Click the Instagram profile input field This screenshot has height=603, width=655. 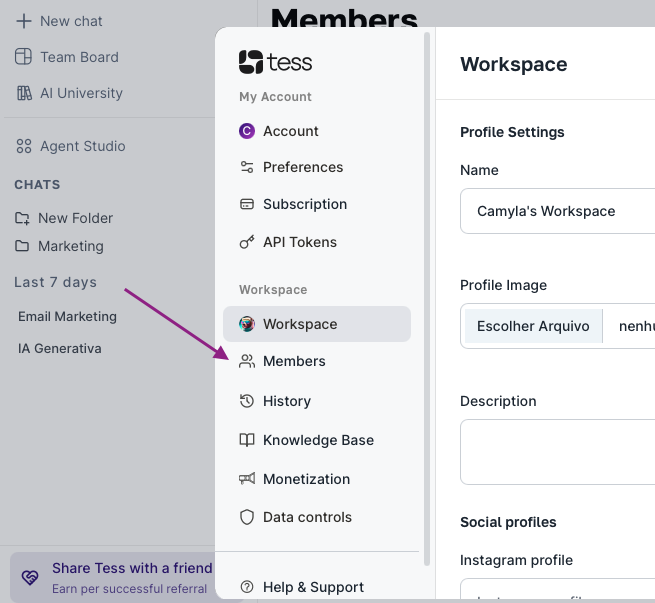click(x=557, y=589)
